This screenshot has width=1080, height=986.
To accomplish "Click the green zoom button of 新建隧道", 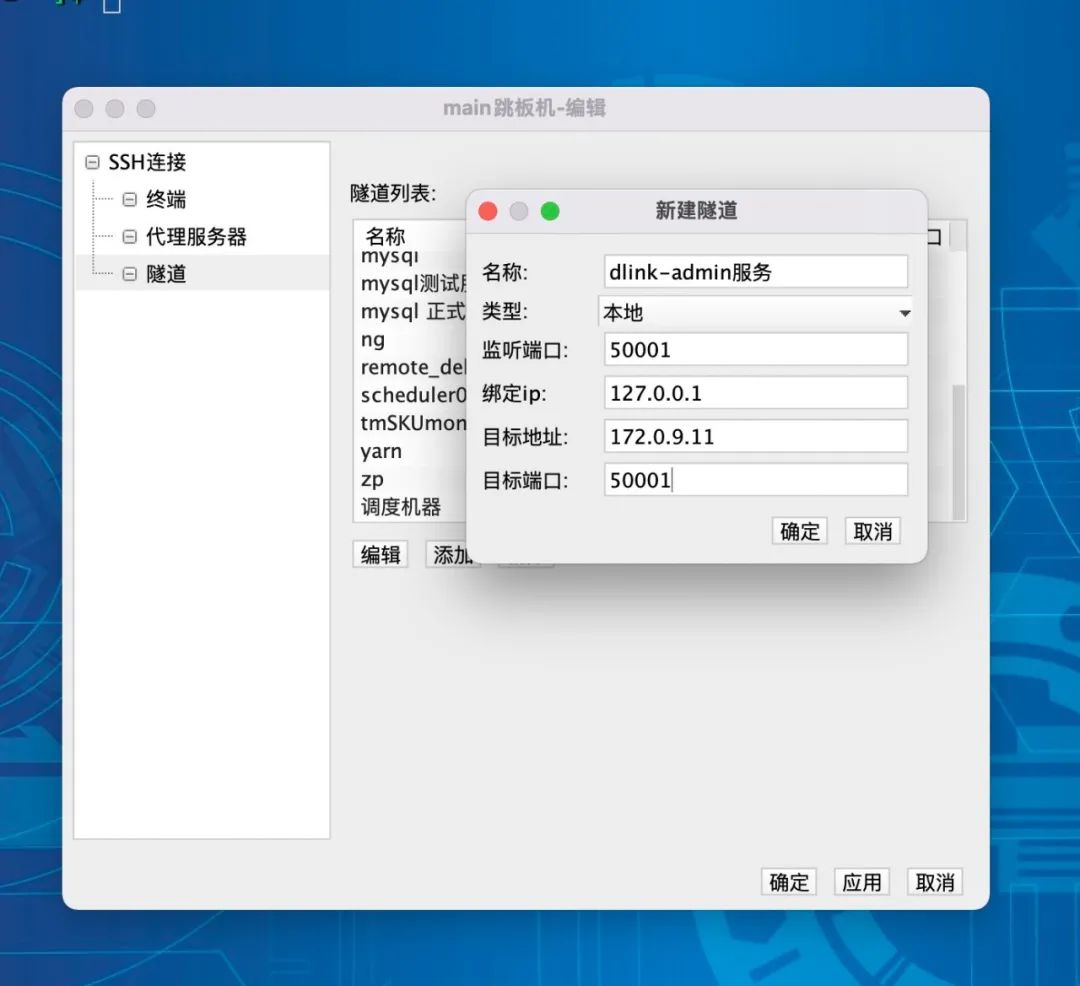I will coord(550,211).
